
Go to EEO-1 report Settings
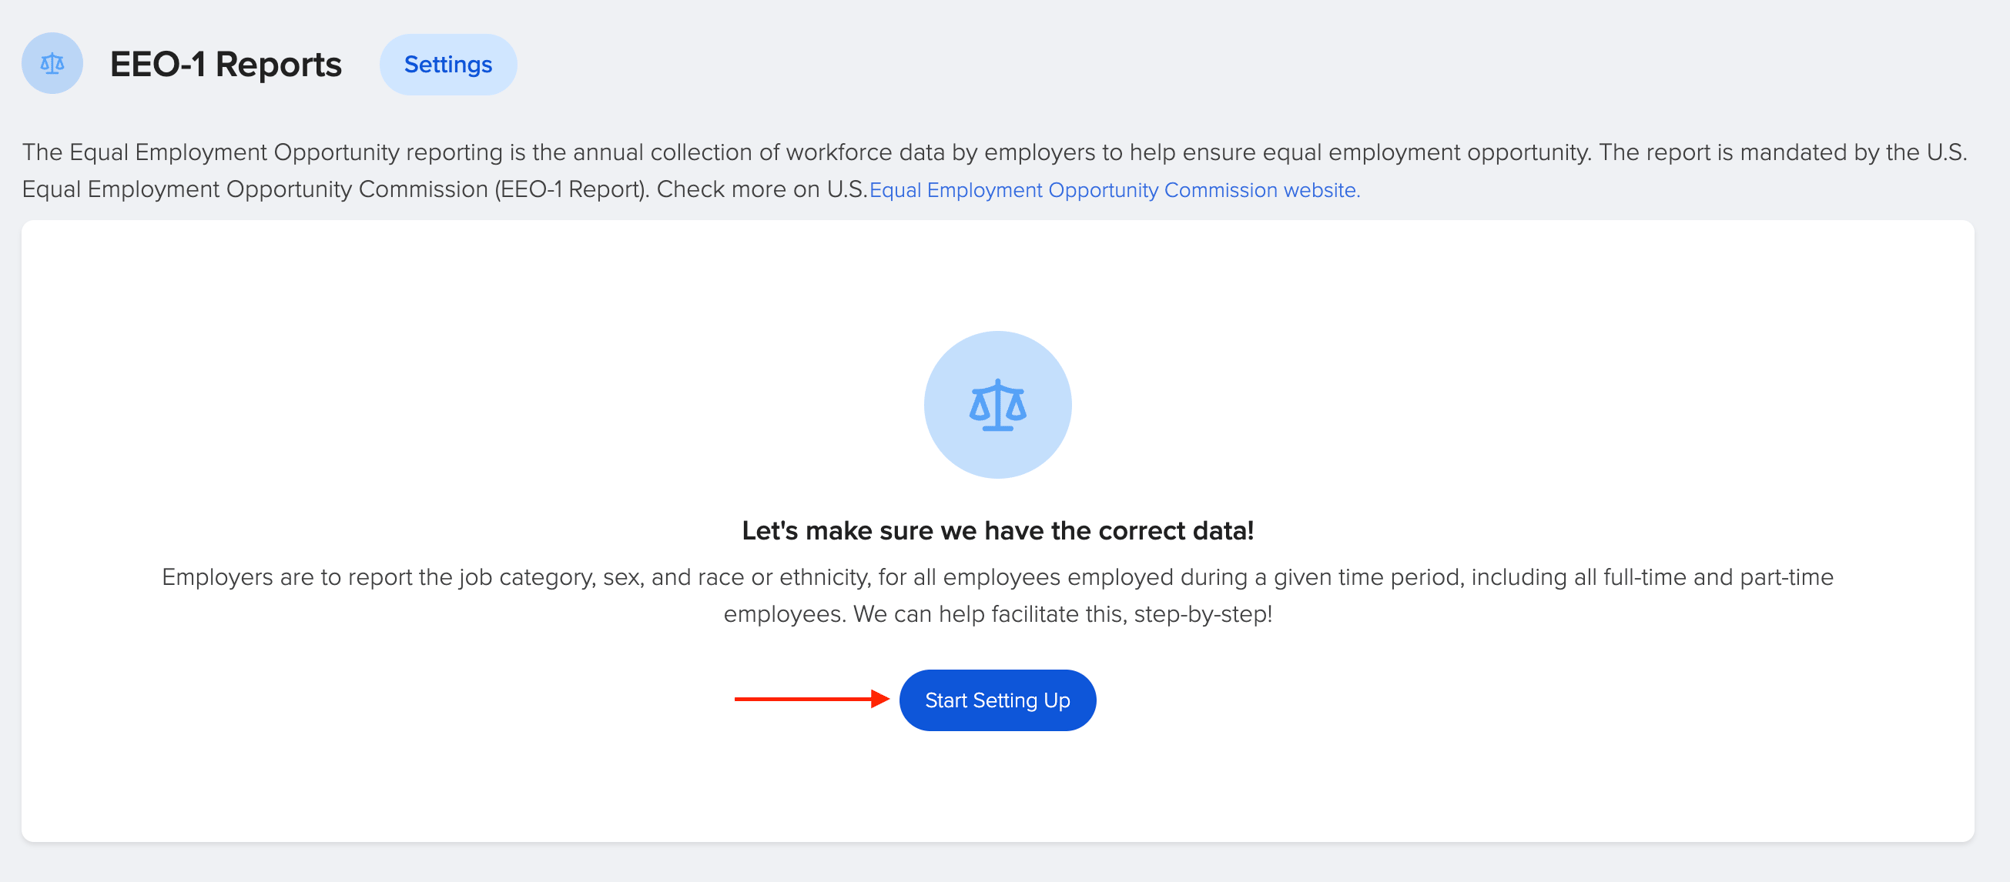pos(448,64)
